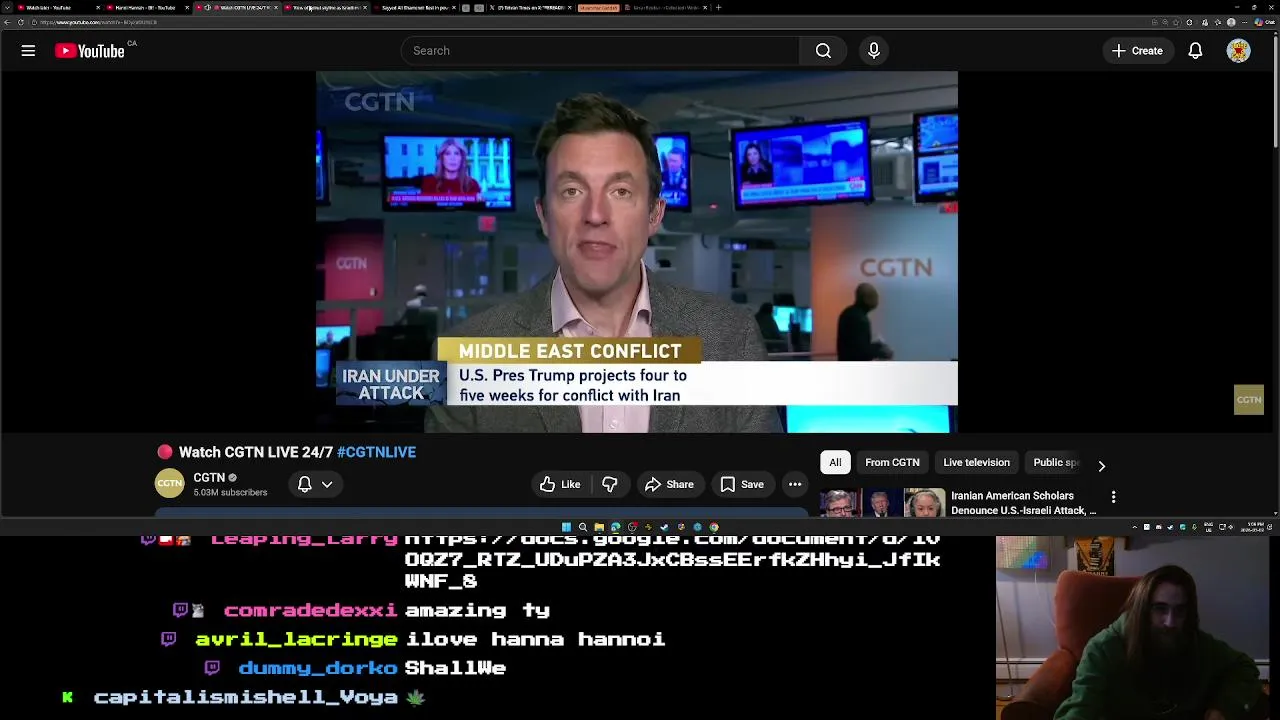Select the Live television filter chip
Image resolution: width=1280 pixels, height=720 pixels.
click(x=976, y=462)
